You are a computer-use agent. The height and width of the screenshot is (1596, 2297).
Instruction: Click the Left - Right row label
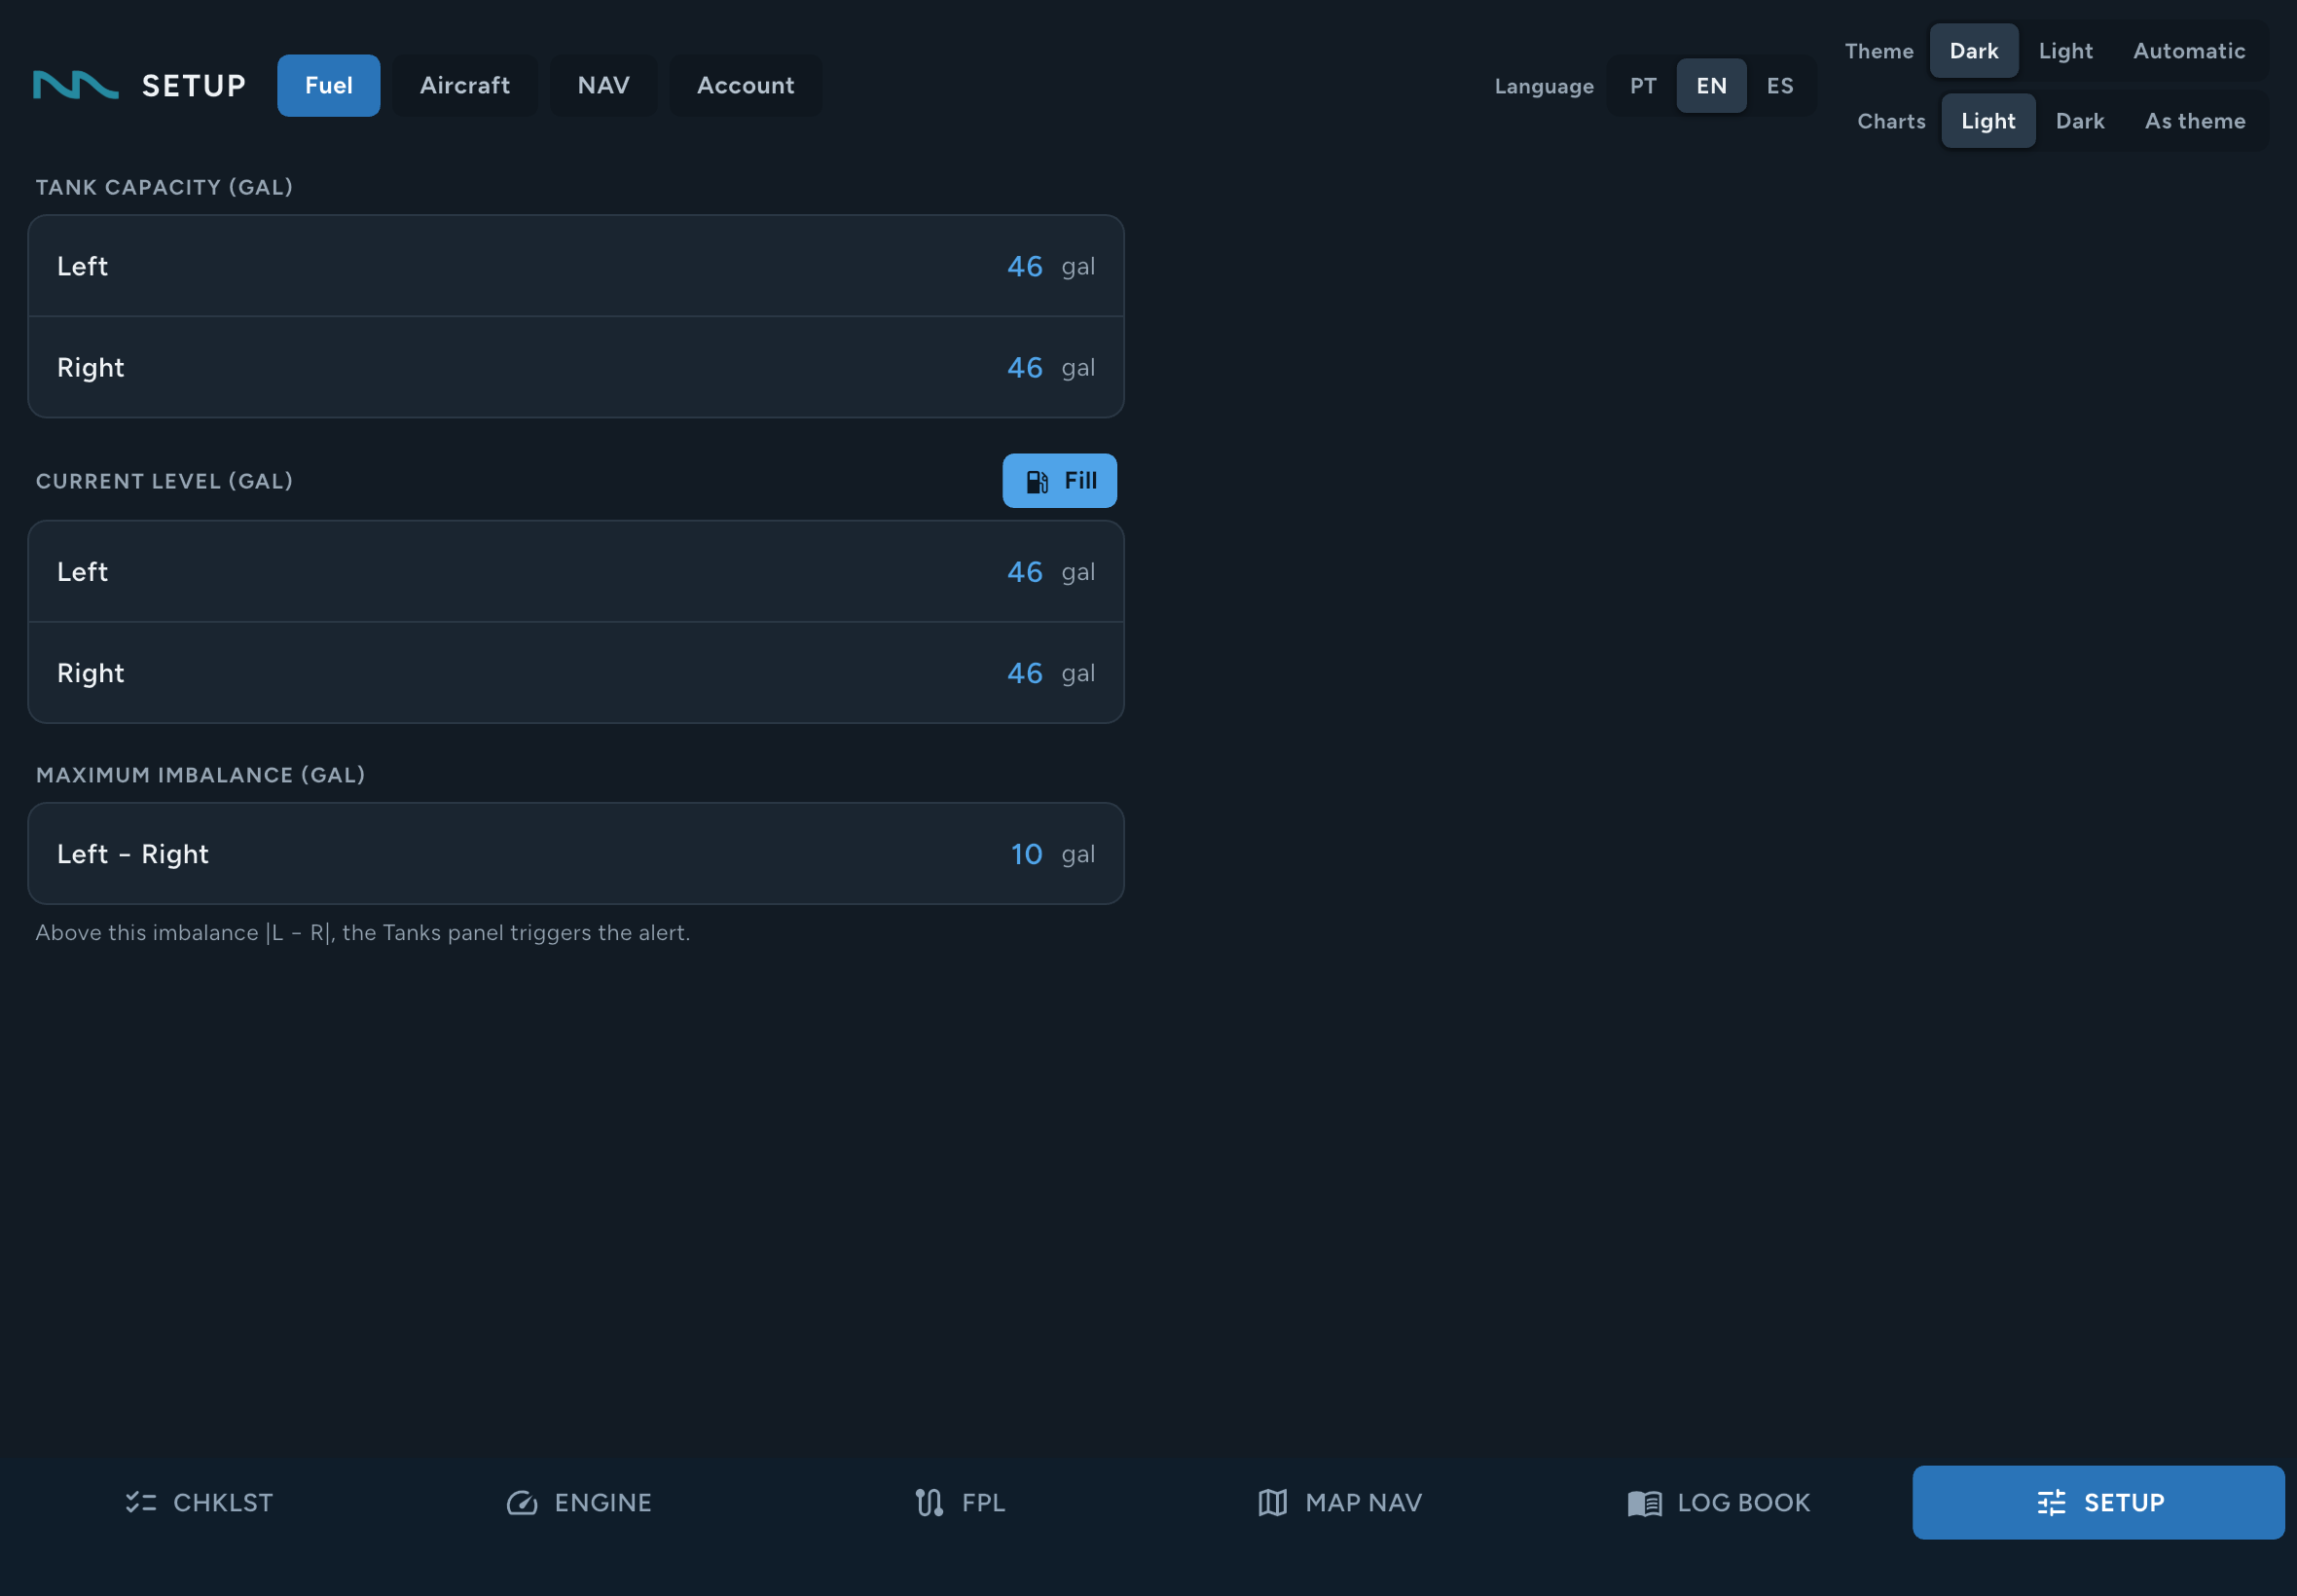[132, 853]
